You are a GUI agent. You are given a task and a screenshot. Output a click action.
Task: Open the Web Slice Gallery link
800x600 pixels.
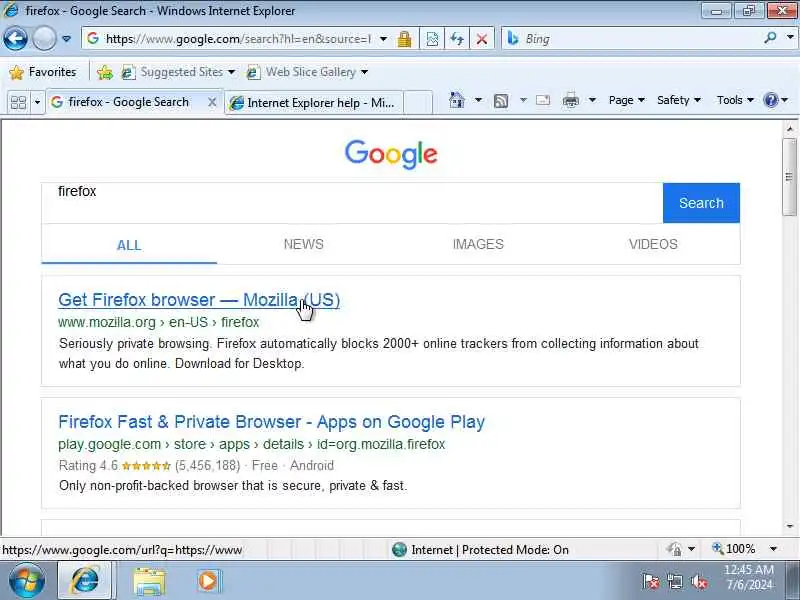coord(306,72)
